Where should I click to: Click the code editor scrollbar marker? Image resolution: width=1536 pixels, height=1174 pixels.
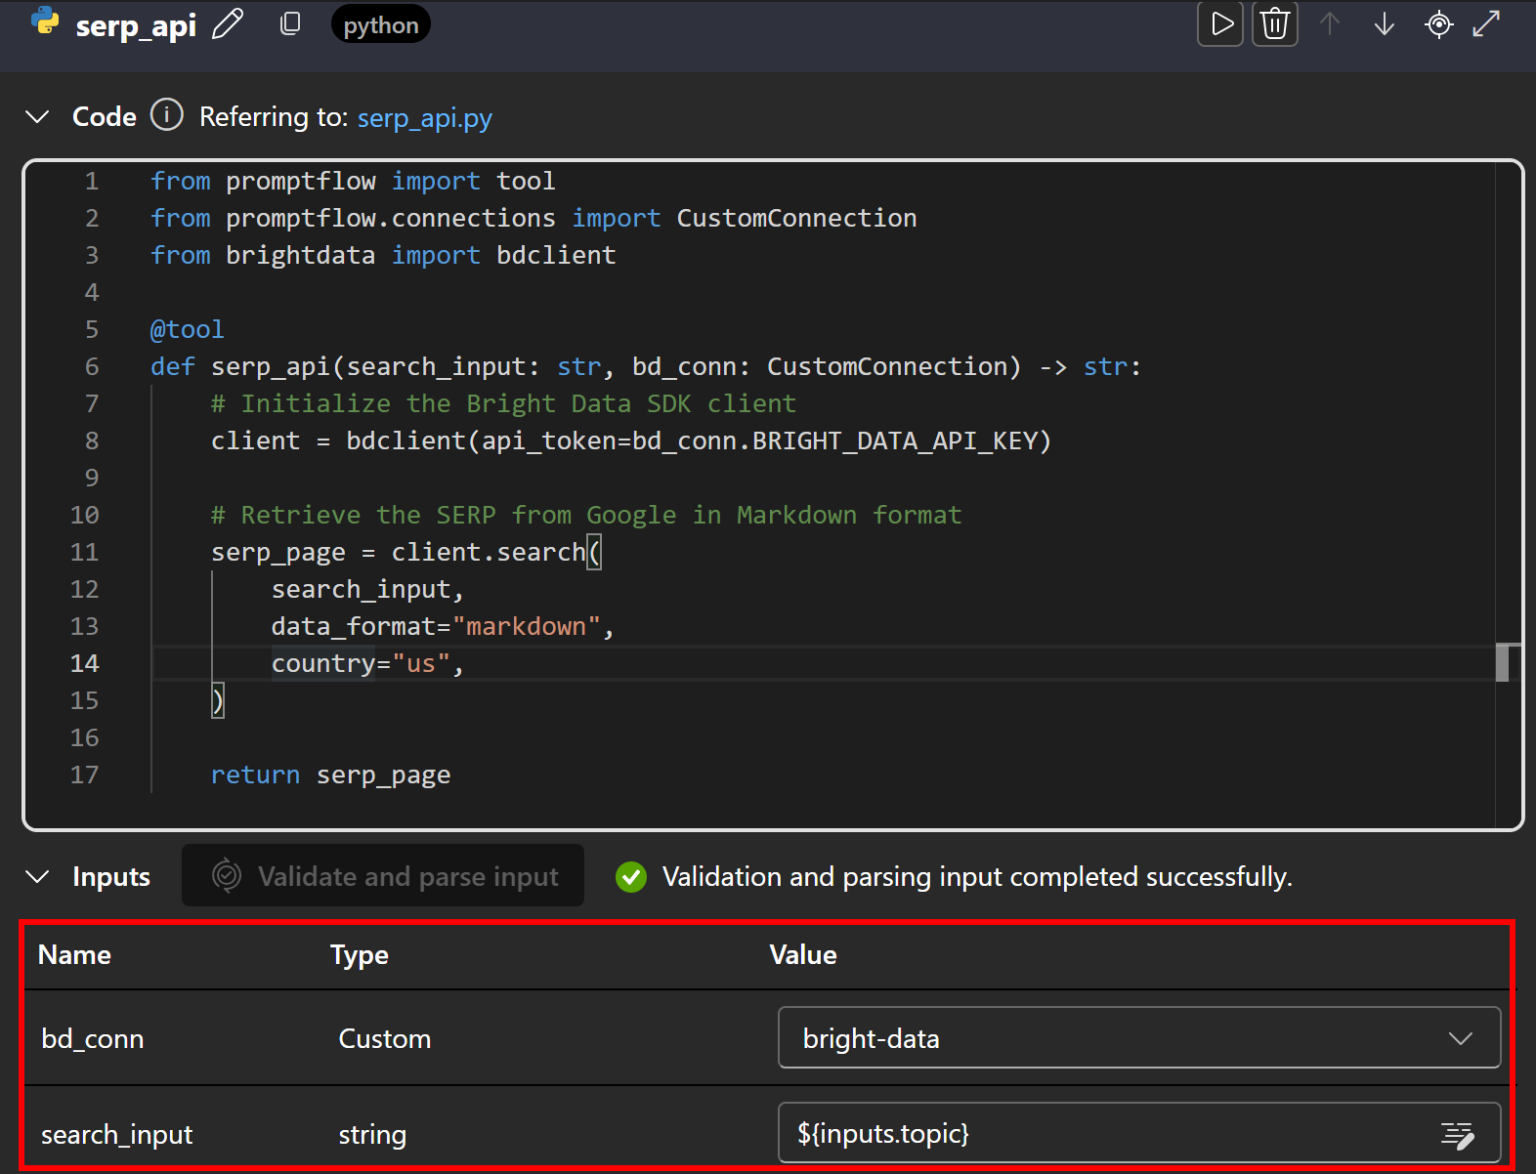(1502, 662)
